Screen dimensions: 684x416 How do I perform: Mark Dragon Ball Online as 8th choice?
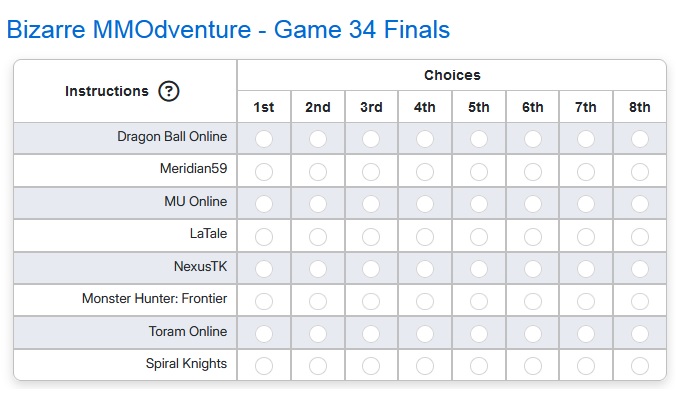[640, 139]
